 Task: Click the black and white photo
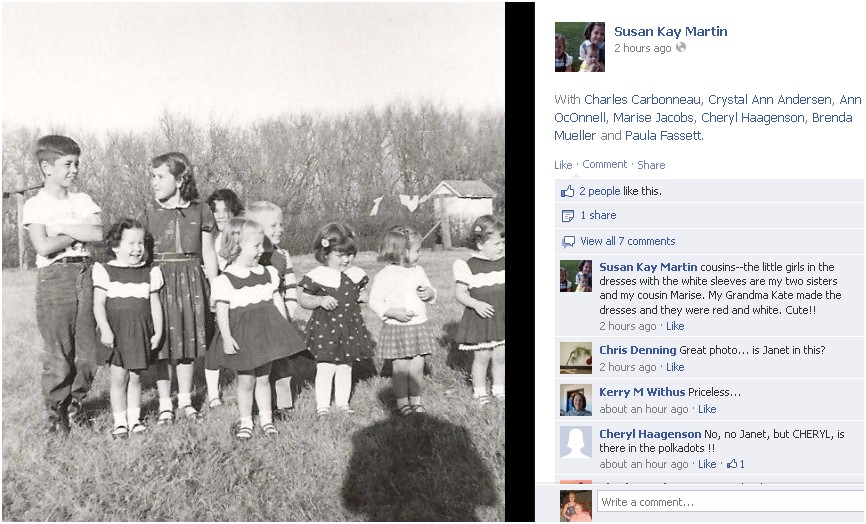click(x=254, y=262)
